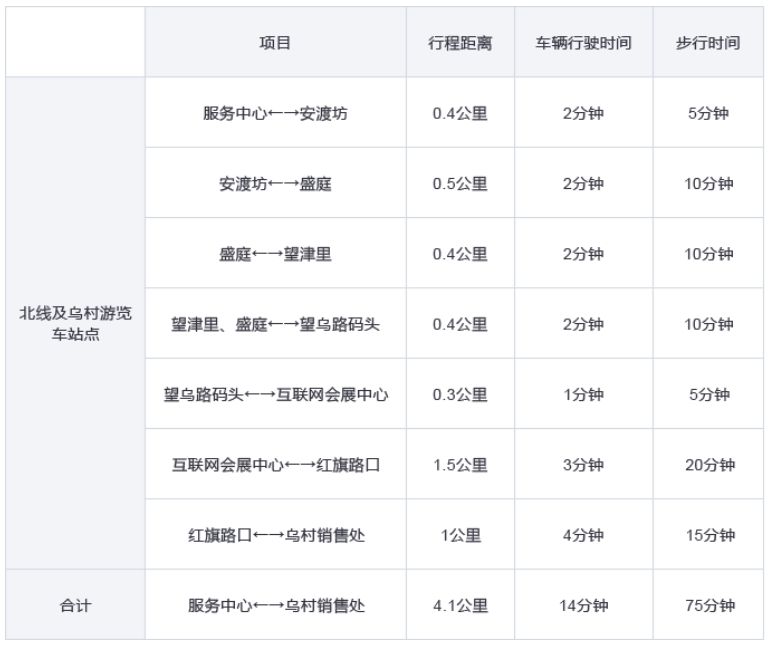
Task: Click the 盛庭←→望津里 route cell
Action: click(x=275, y=254)
